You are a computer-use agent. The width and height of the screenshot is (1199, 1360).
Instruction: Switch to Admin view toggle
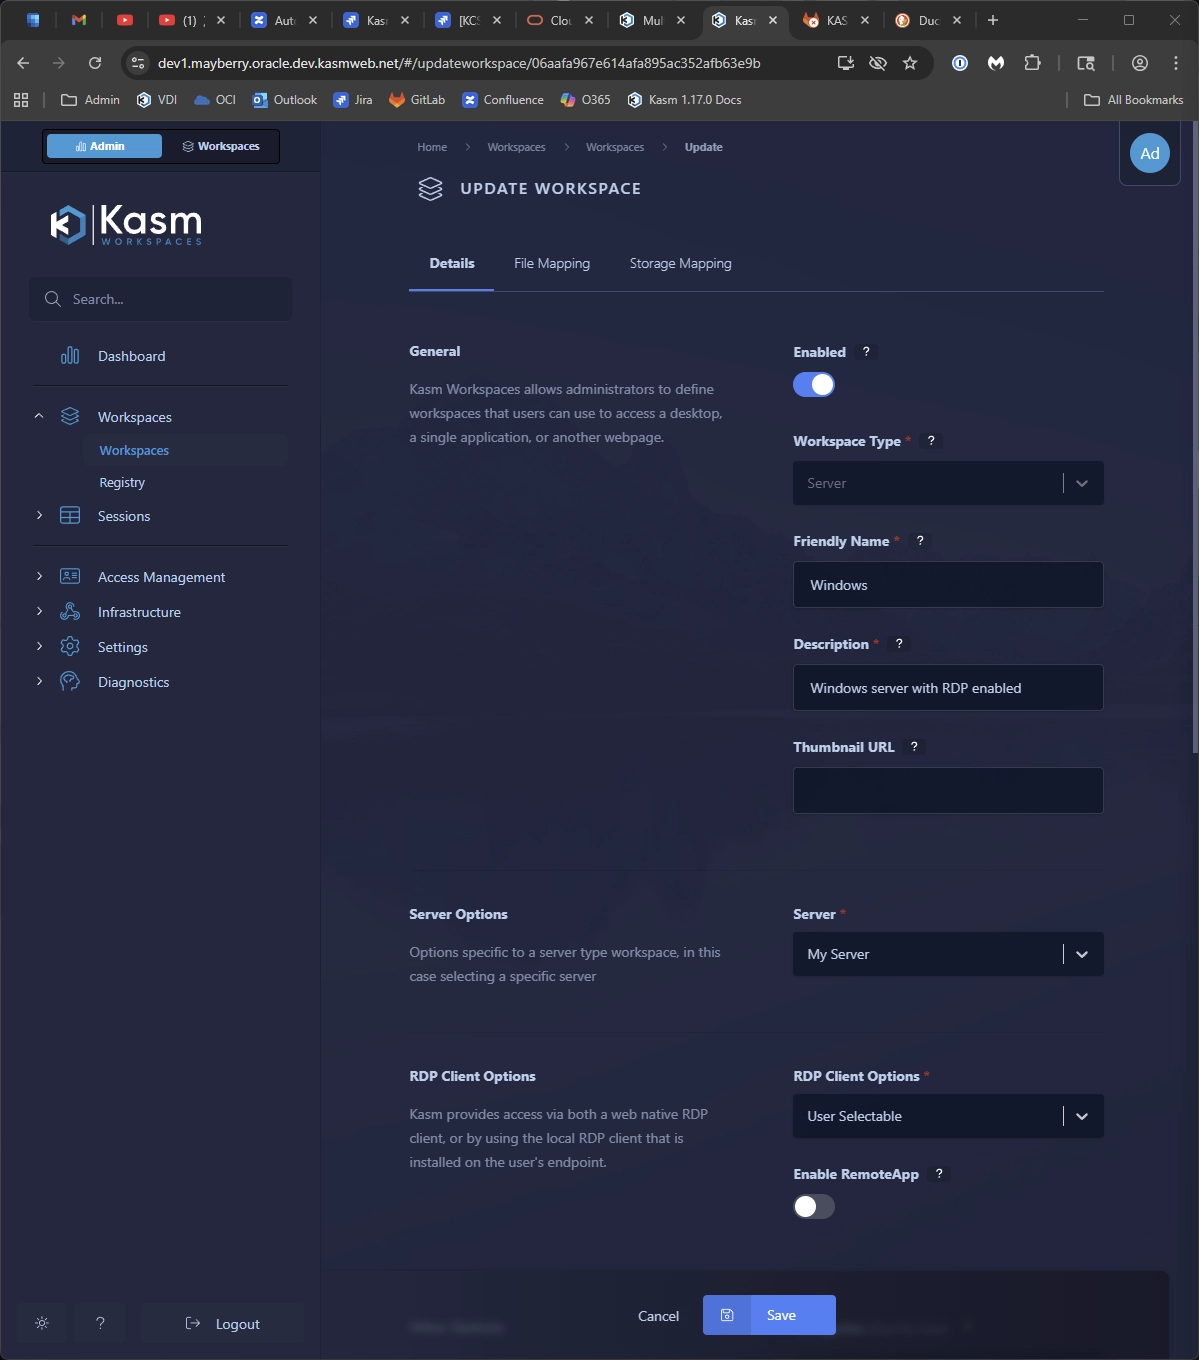pyautogui.click(x=104, y=146)
